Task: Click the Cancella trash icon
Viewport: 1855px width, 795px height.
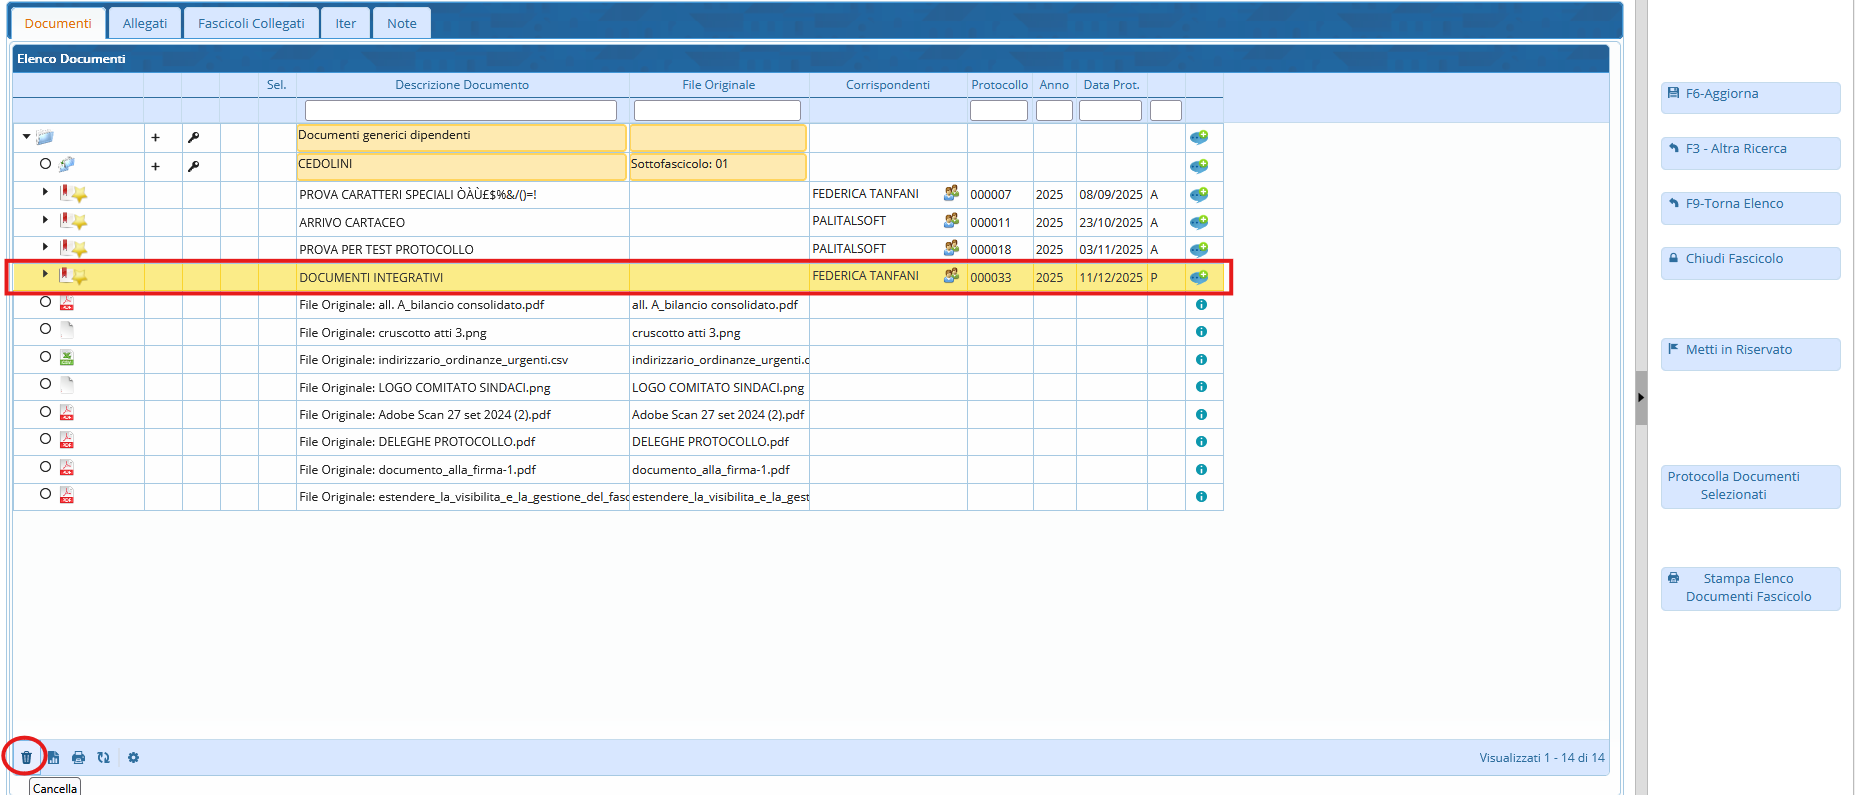Action: [x=26, y=758]
